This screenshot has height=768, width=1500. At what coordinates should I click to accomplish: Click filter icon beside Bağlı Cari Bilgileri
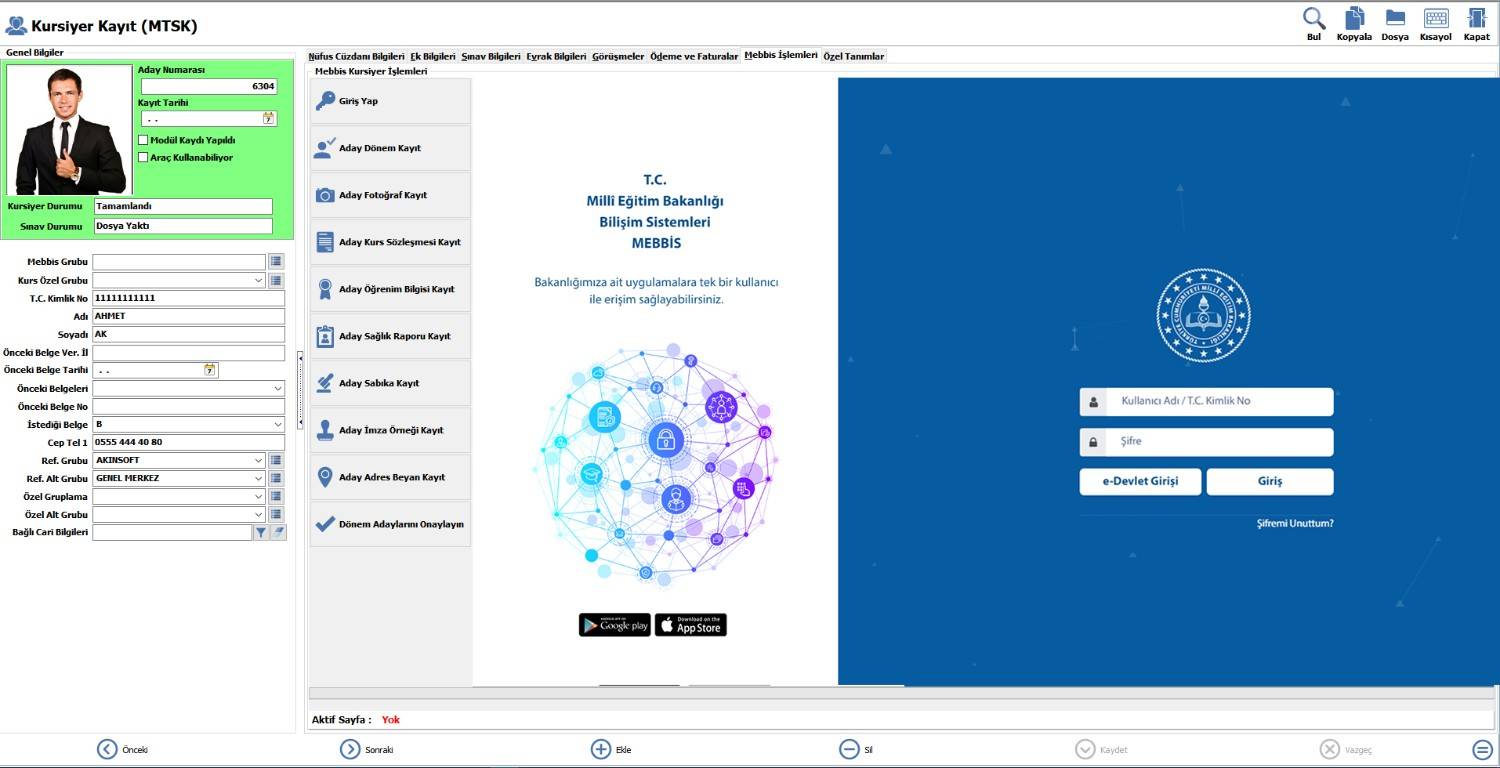tap(261, 533)
